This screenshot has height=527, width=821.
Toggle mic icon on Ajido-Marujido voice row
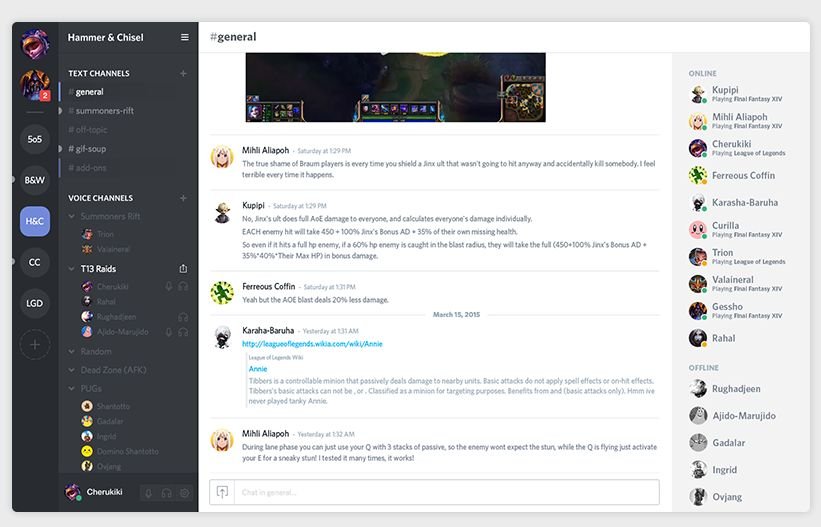169,332
